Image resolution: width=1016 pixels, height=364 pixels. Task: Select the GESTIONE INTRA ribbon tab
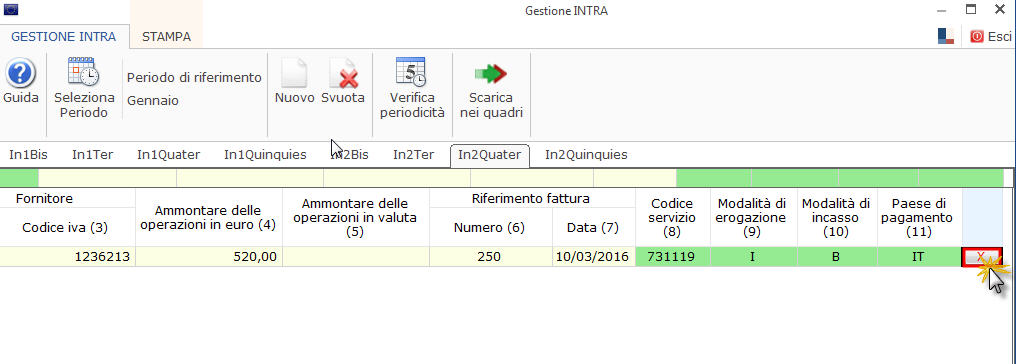coord(64,37)
